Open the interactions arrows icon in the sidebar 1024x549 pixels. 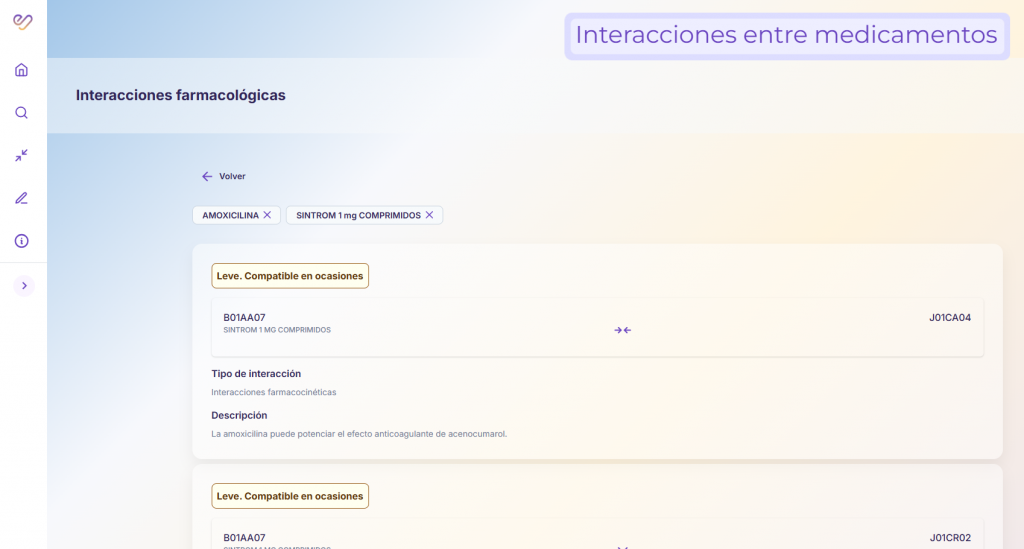point(22,155)
